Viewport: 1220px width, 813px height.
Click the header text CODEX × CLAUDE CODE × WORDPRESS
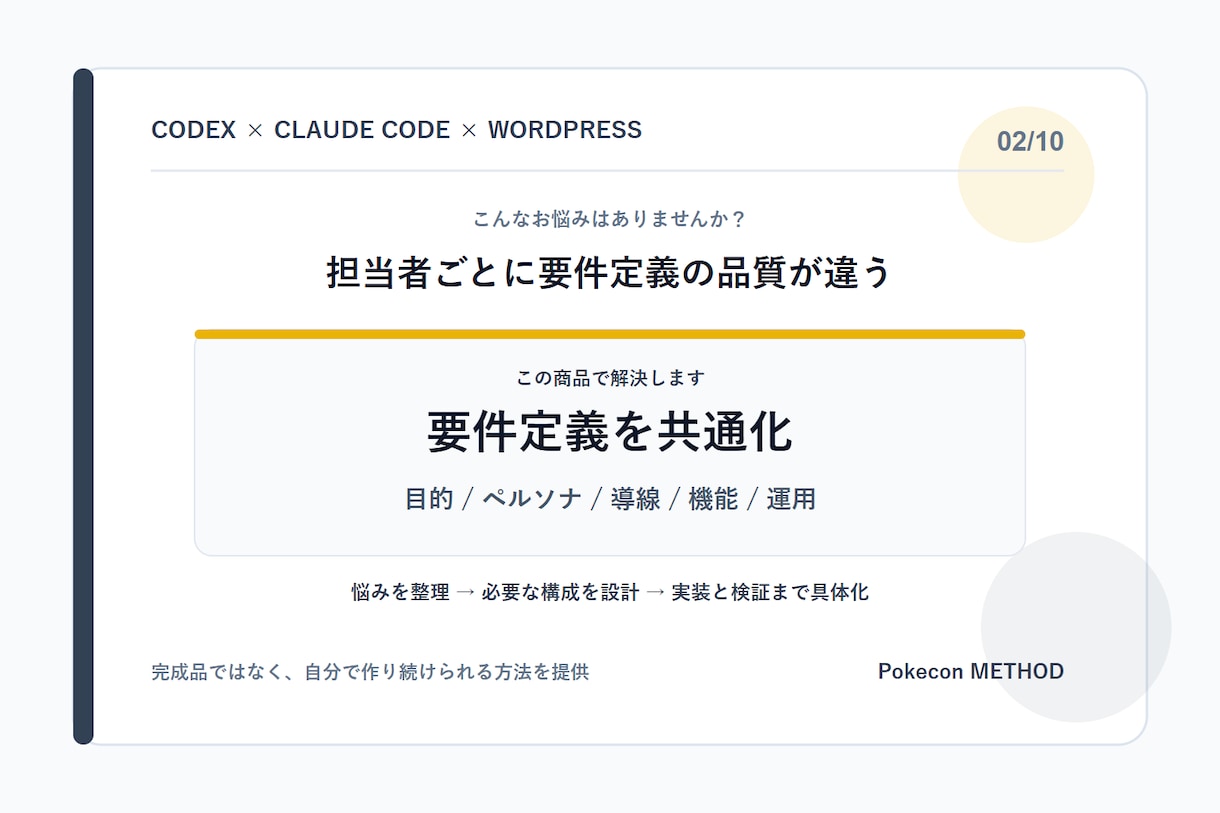coord(396,130)
